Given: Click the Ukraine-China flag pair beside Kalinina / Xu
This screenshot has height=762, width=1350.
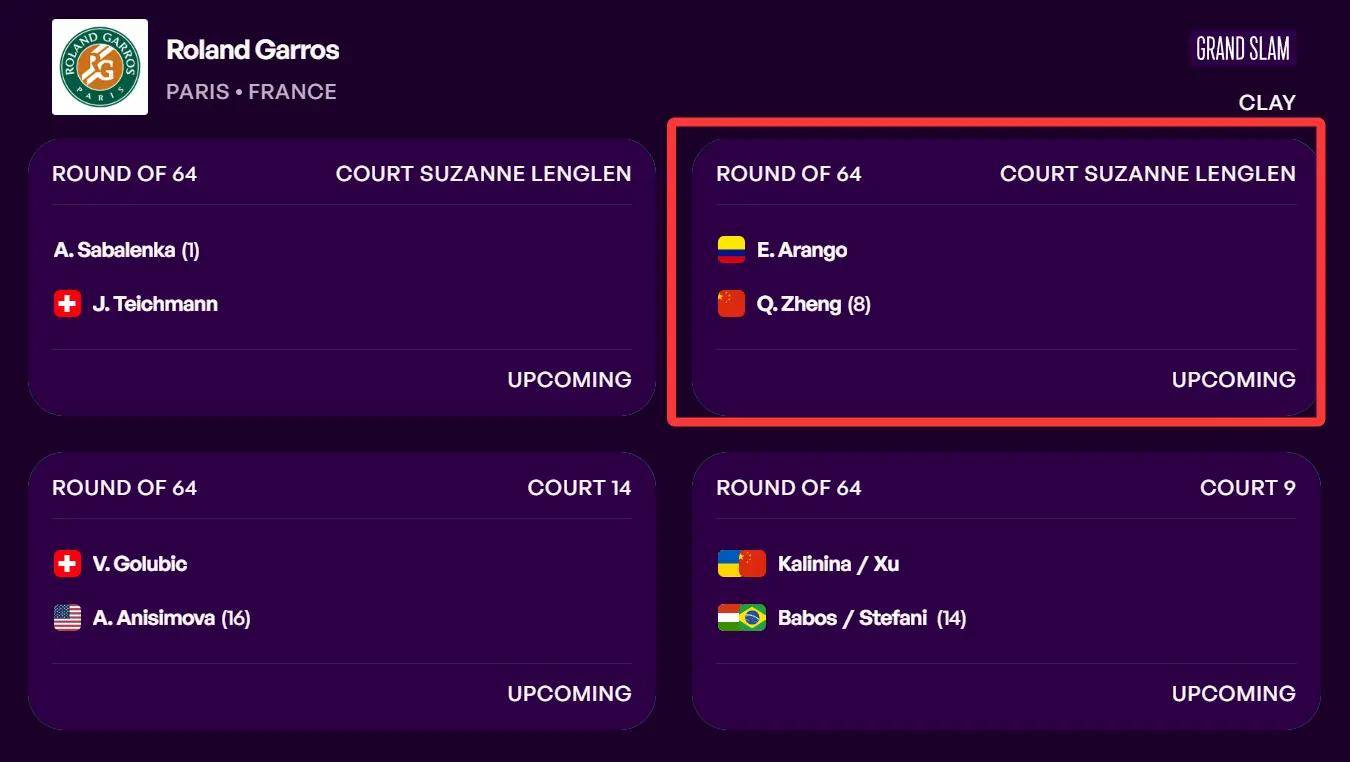Looking at the screenshot, I should (742, 564).
